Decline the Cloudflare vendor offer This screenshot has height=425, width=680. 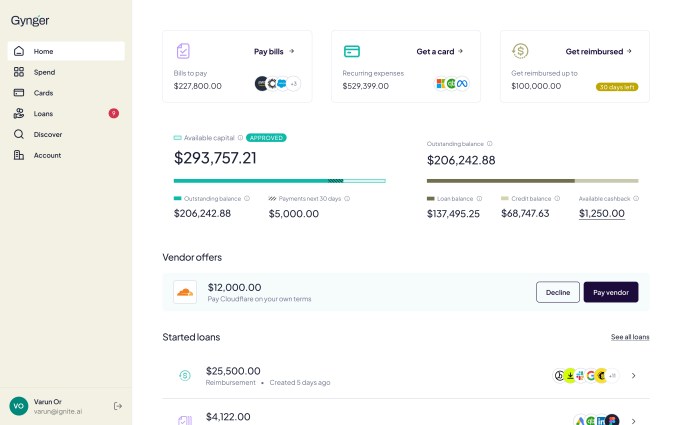pyautogui.click(x=557, y=292)
